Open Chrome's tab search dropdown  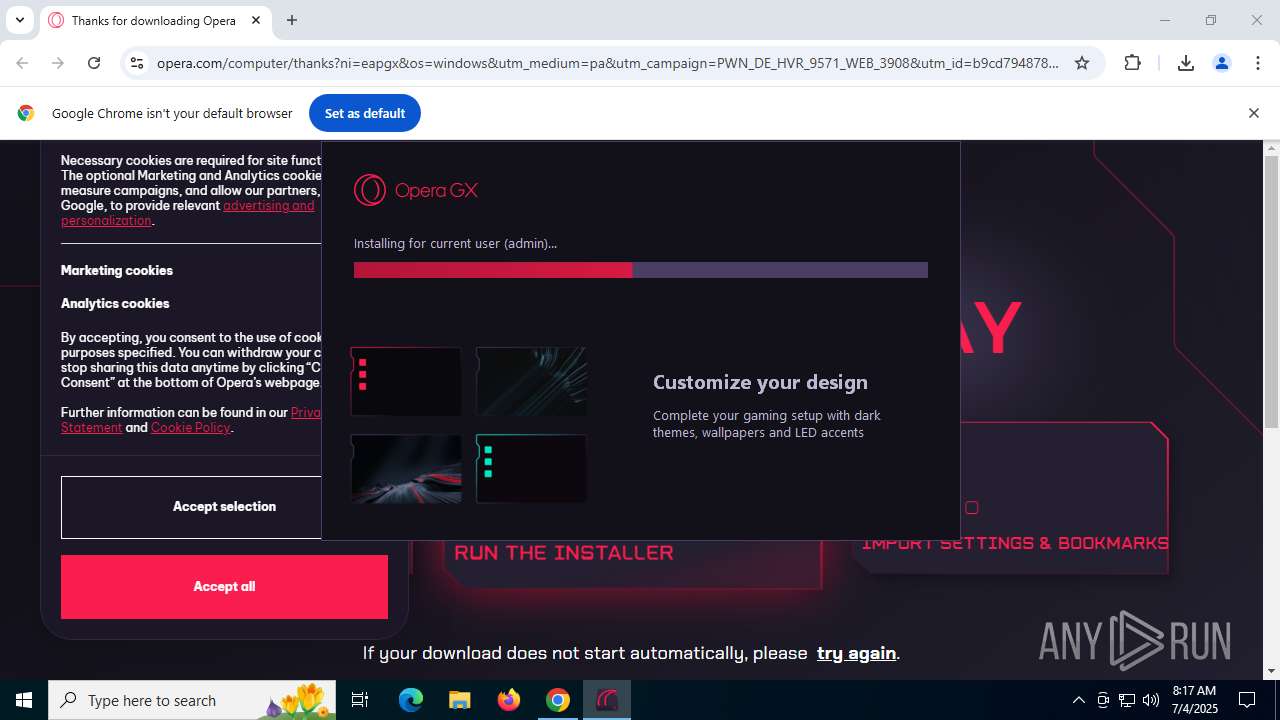[19, 20]
